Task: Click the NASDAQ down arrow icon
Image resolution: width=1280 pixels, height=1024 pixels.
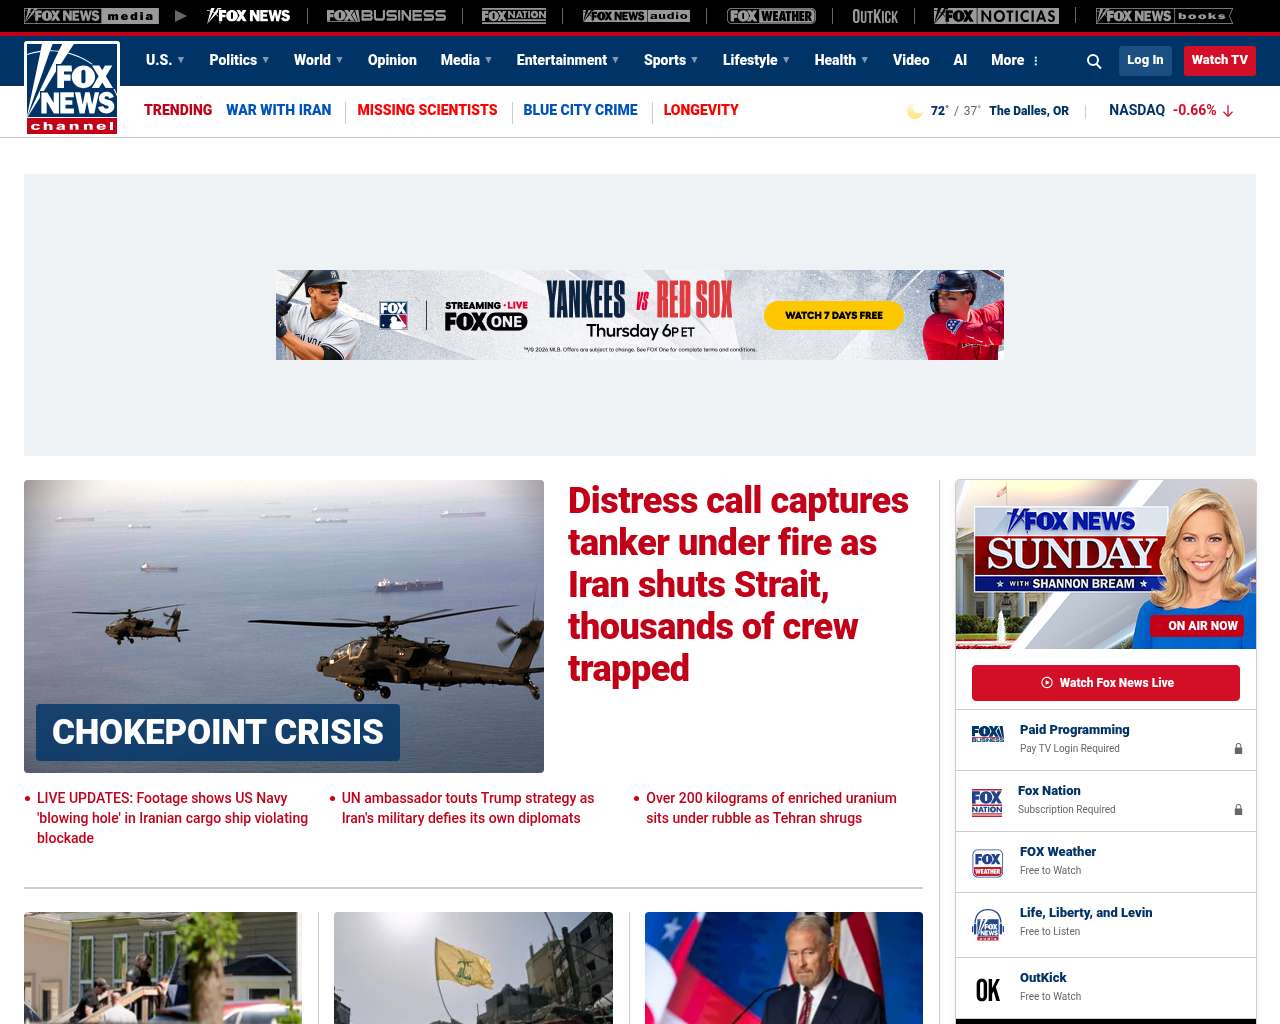Action: tap(1228, 111)
